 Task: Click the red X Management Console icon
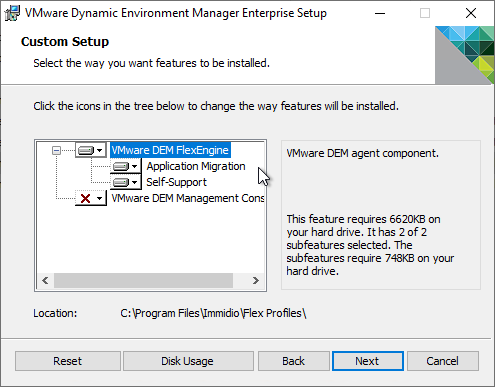point(86,198)
